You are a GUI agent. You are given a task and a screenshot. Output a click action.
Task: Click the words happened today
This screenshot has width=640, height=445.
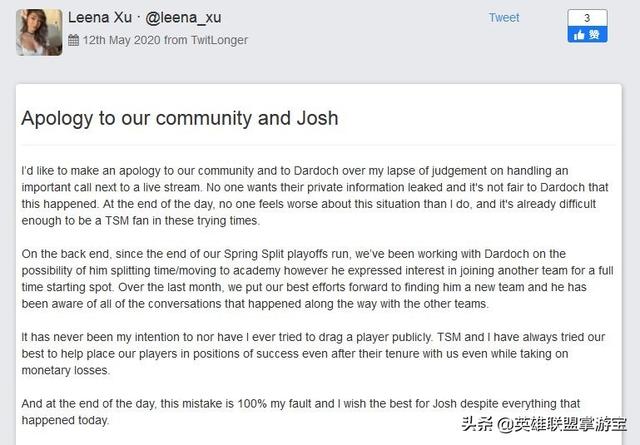tap(65, 420)
